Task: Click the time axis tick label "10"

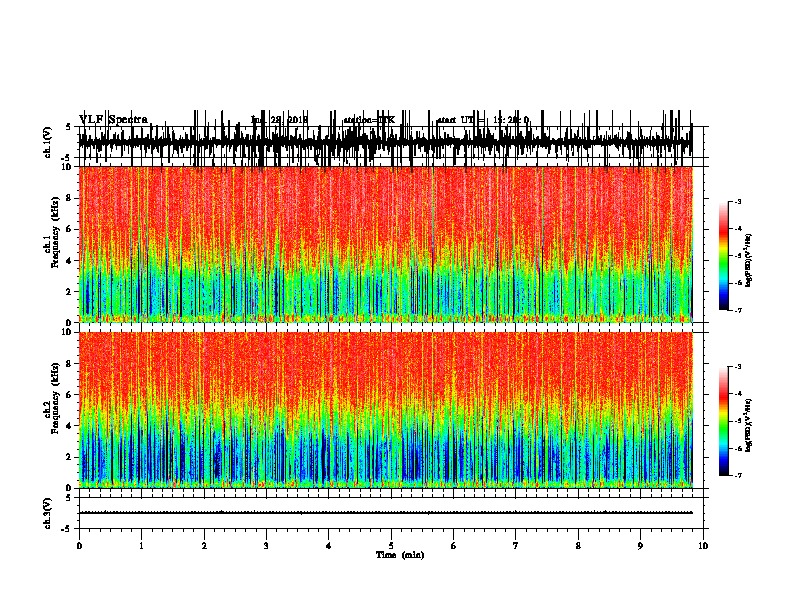Action: 703,546
